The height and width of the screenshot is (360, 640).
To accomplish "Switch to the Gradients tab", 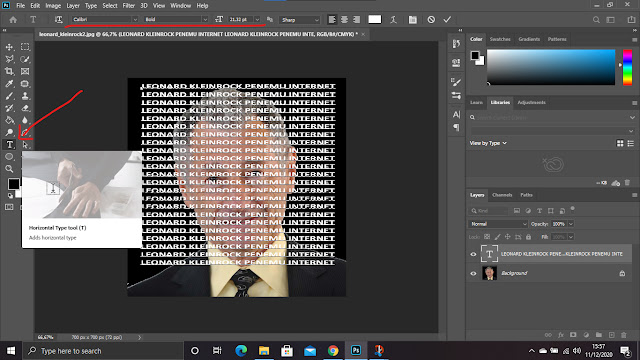I will pyautogui.click(x=529, y=39).
